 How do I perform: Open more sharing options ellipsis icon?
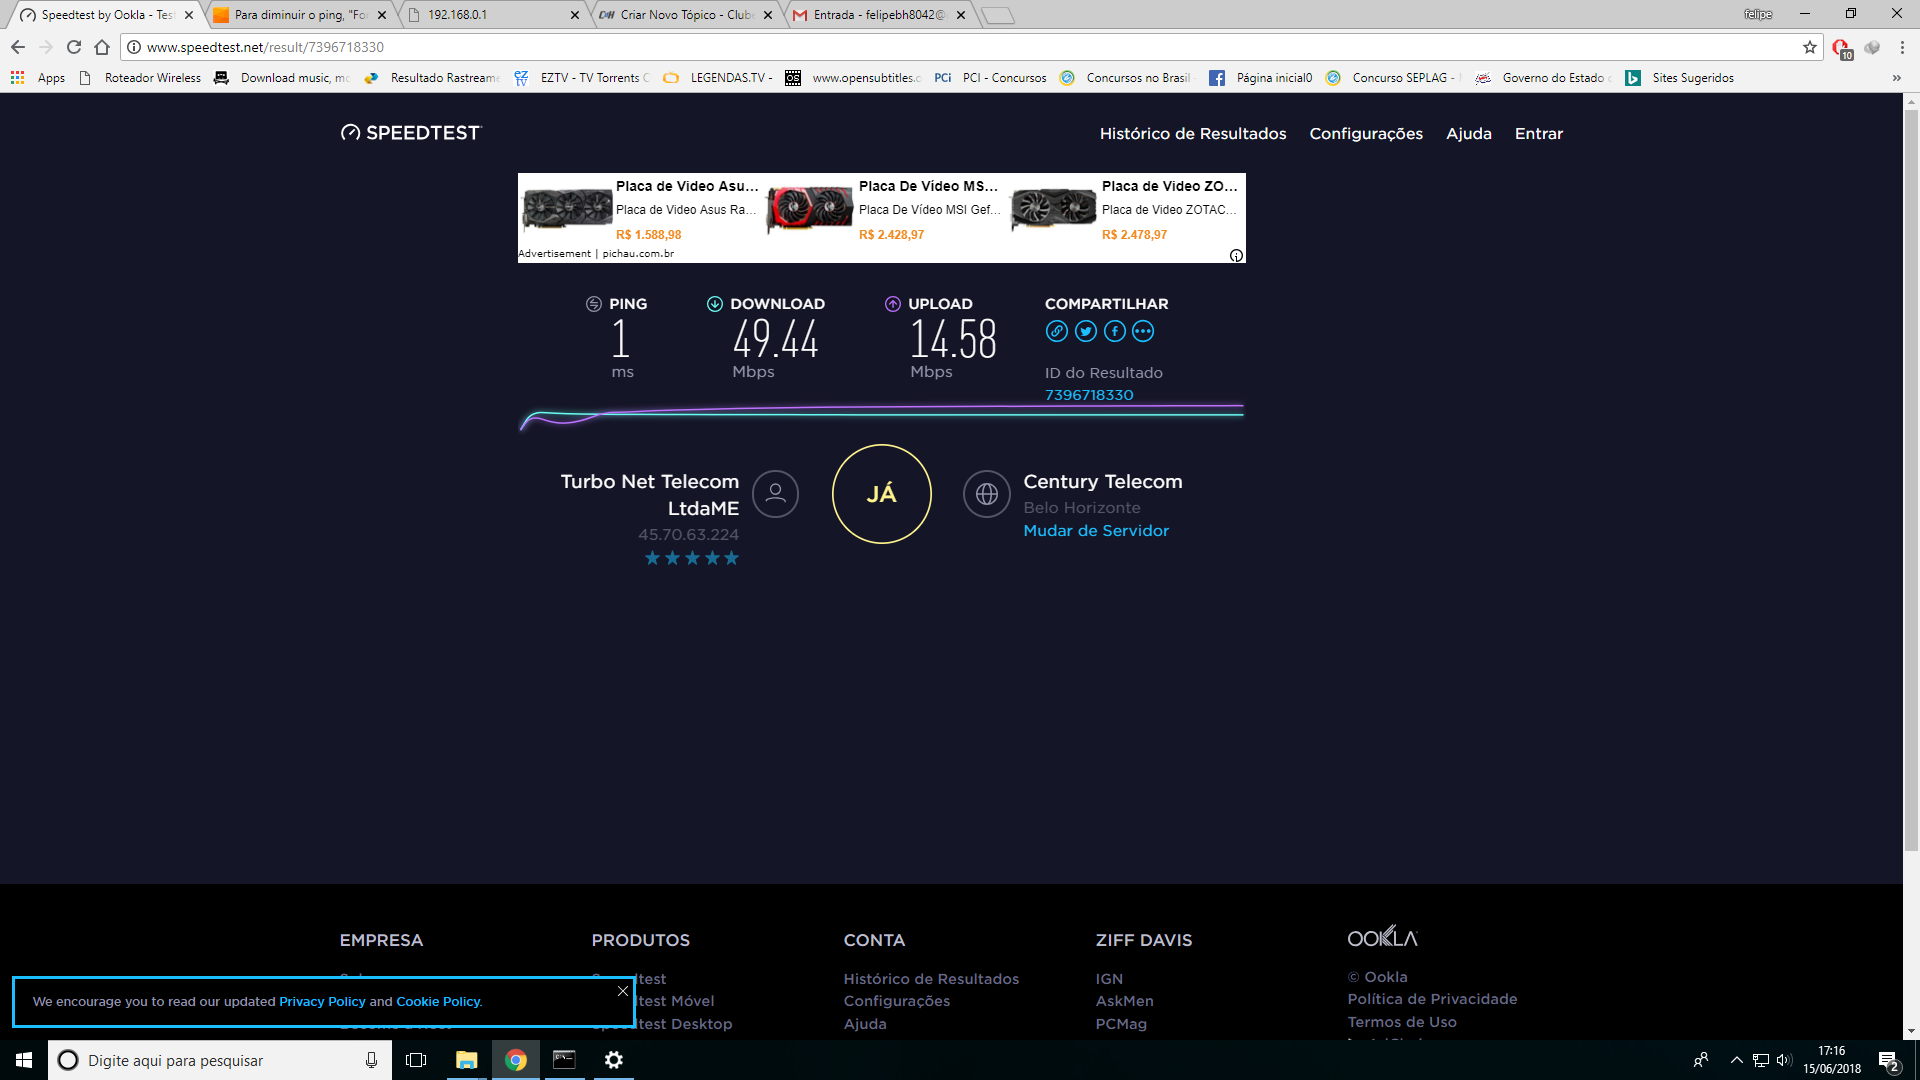[1143, 331]
